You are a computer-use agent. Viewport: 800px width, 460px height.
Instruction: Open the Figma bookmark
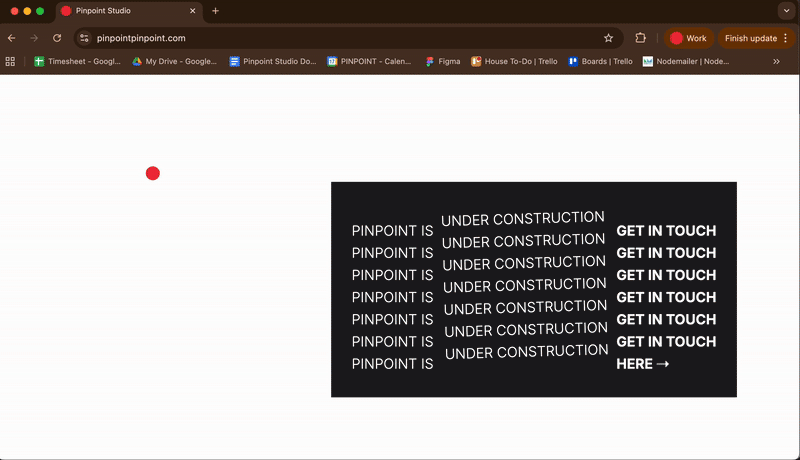click(442, 61)
